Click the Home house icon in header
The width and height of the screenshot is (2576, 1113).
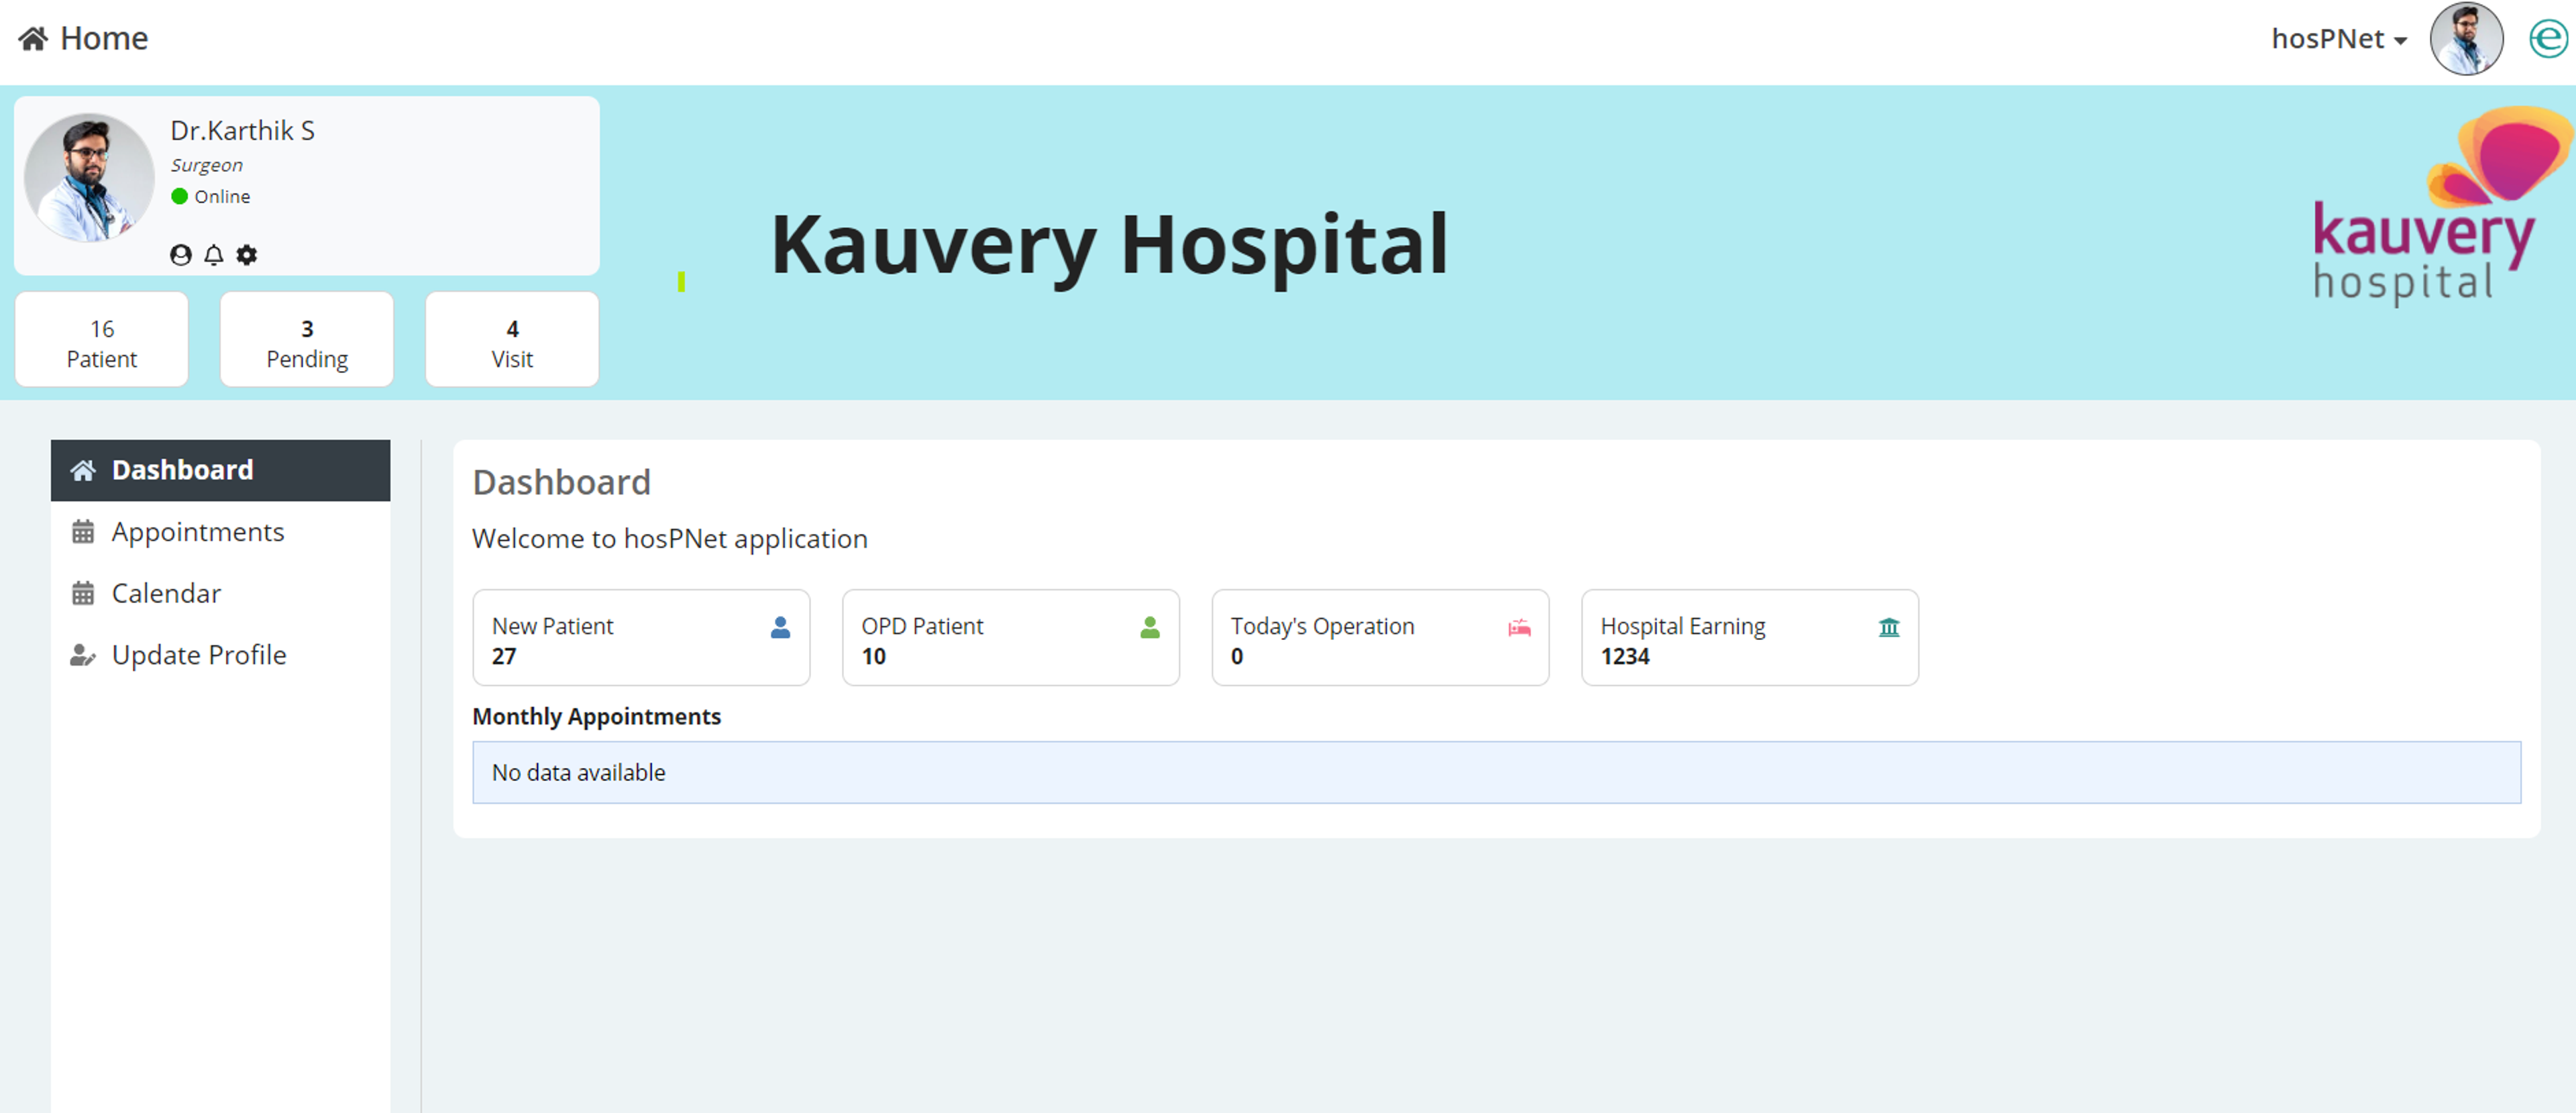pyautogui.click(x=33, y=39)
